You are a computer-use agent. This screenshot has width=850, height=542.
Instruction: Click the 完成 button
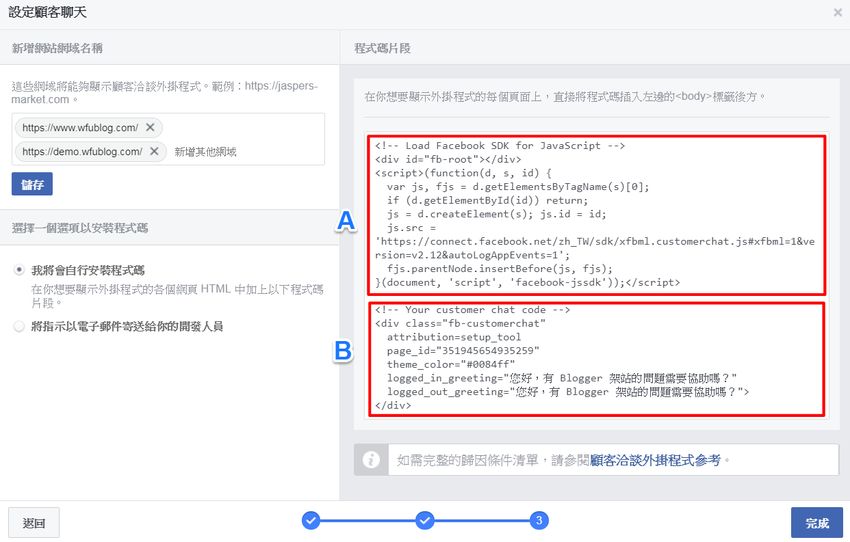coord(816,523)
